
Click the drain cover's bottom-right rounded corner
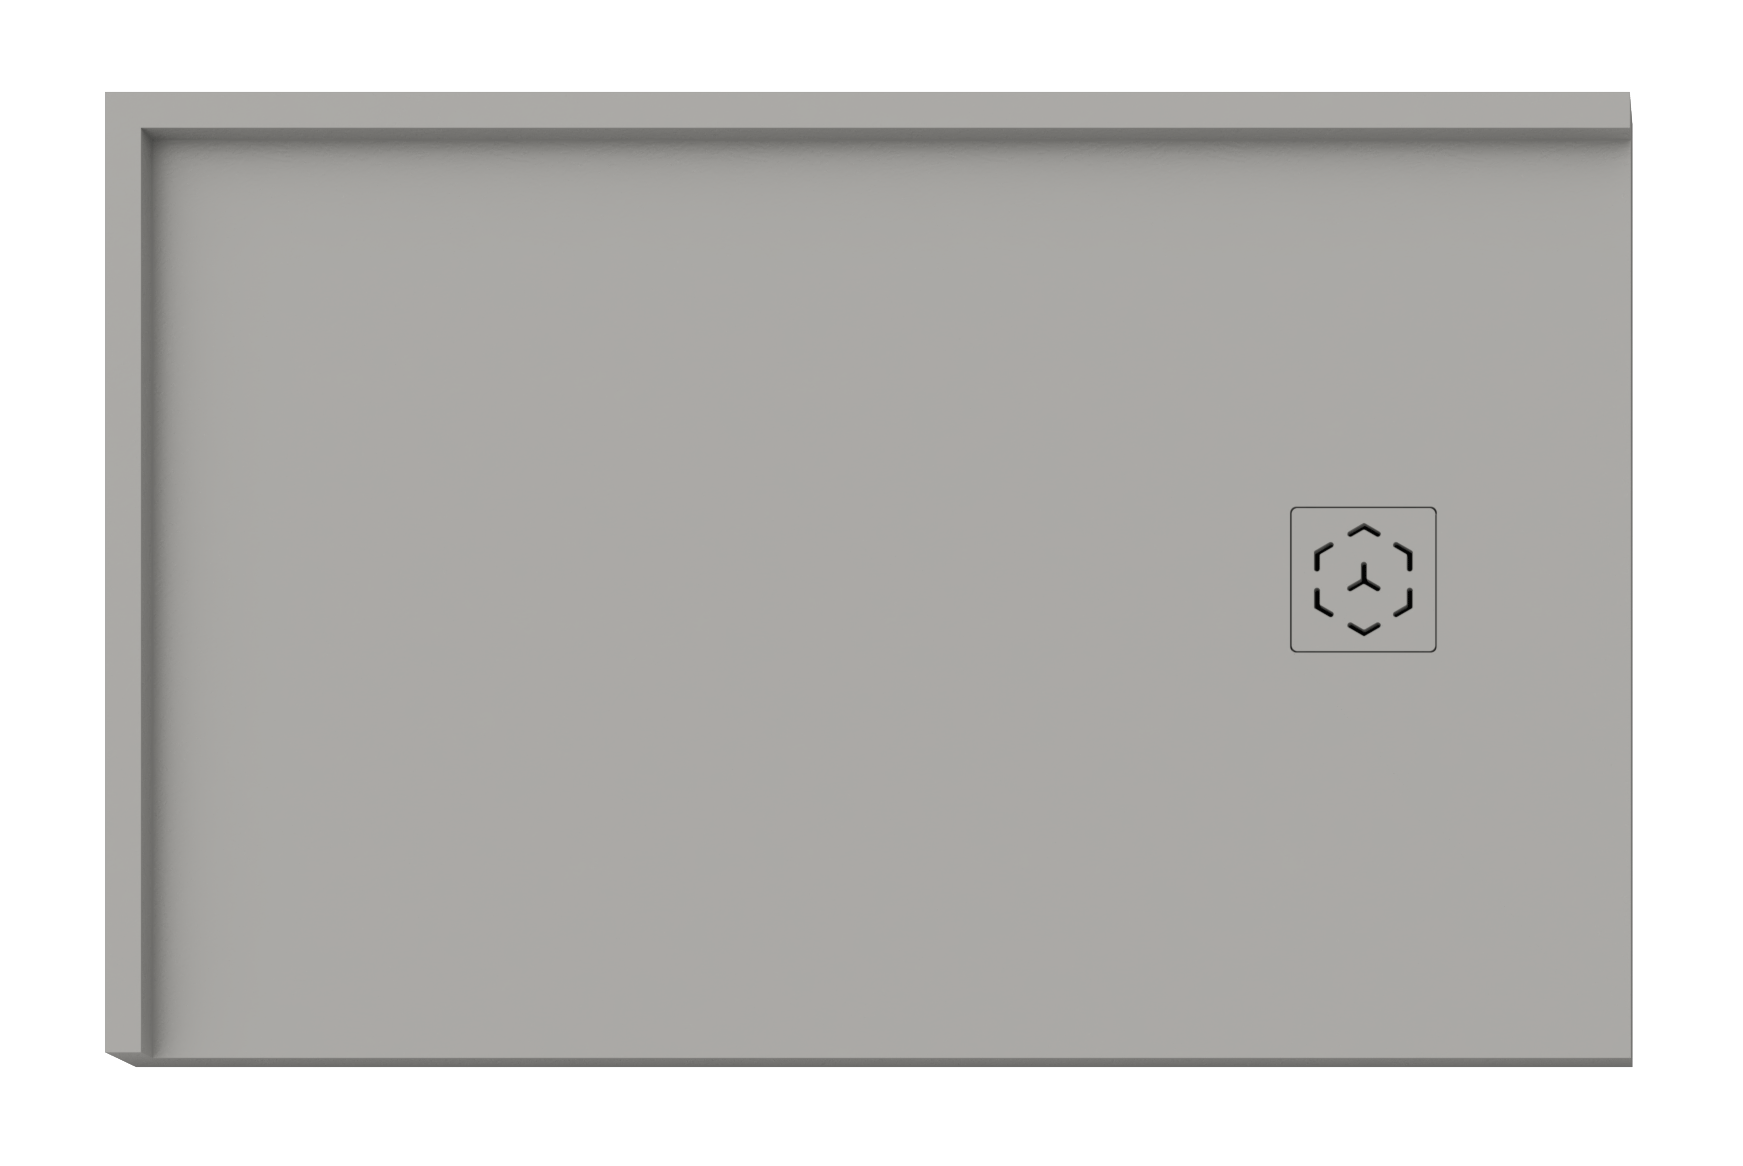(x=1432, y=648)
